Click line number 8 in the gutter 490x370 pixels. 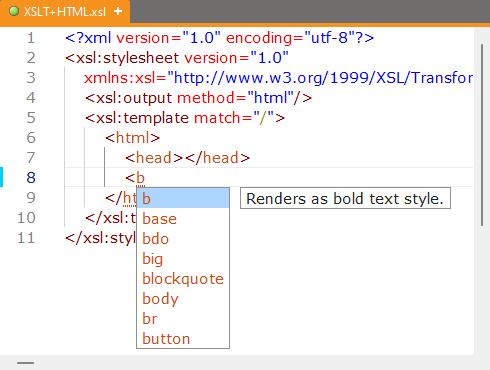tap(31, 178)
